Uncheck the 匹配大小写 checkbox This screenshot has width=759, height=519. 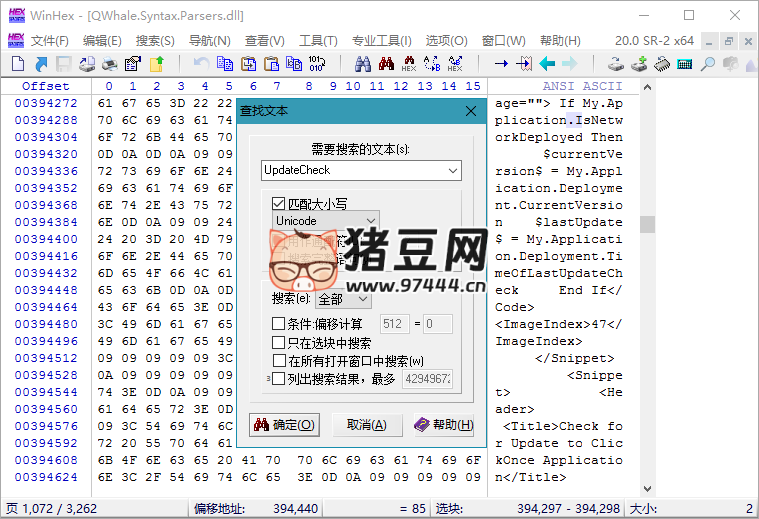click(x=278, y=203)
